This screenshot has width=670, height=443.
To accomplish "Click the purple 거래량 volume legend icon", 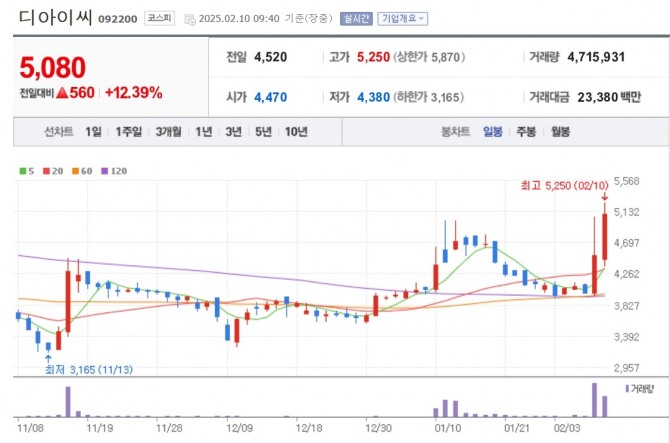I will click(x=627, y=388).
